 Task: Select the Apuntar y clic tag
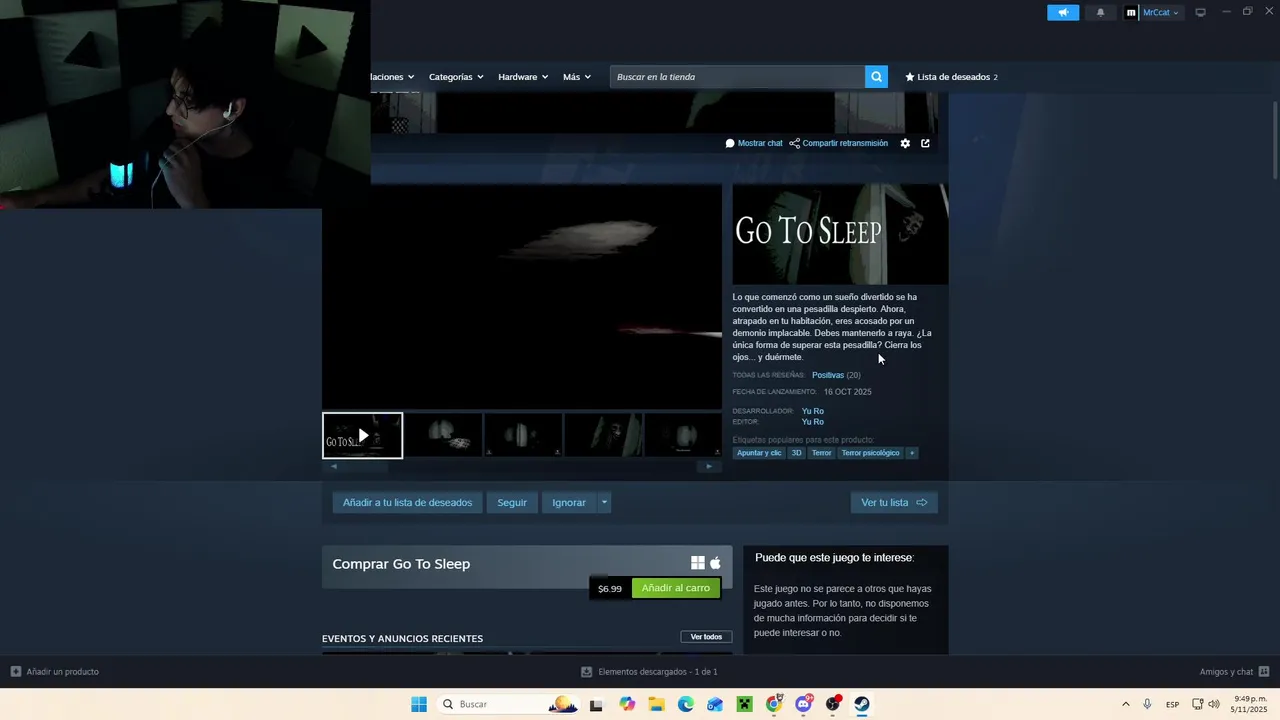pos(759,453)
